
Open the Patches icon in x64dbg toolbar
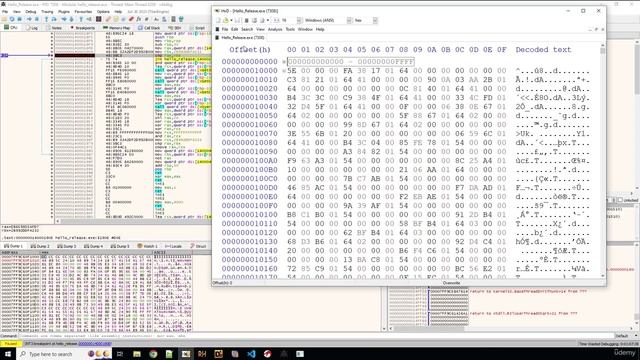(108, 19)
